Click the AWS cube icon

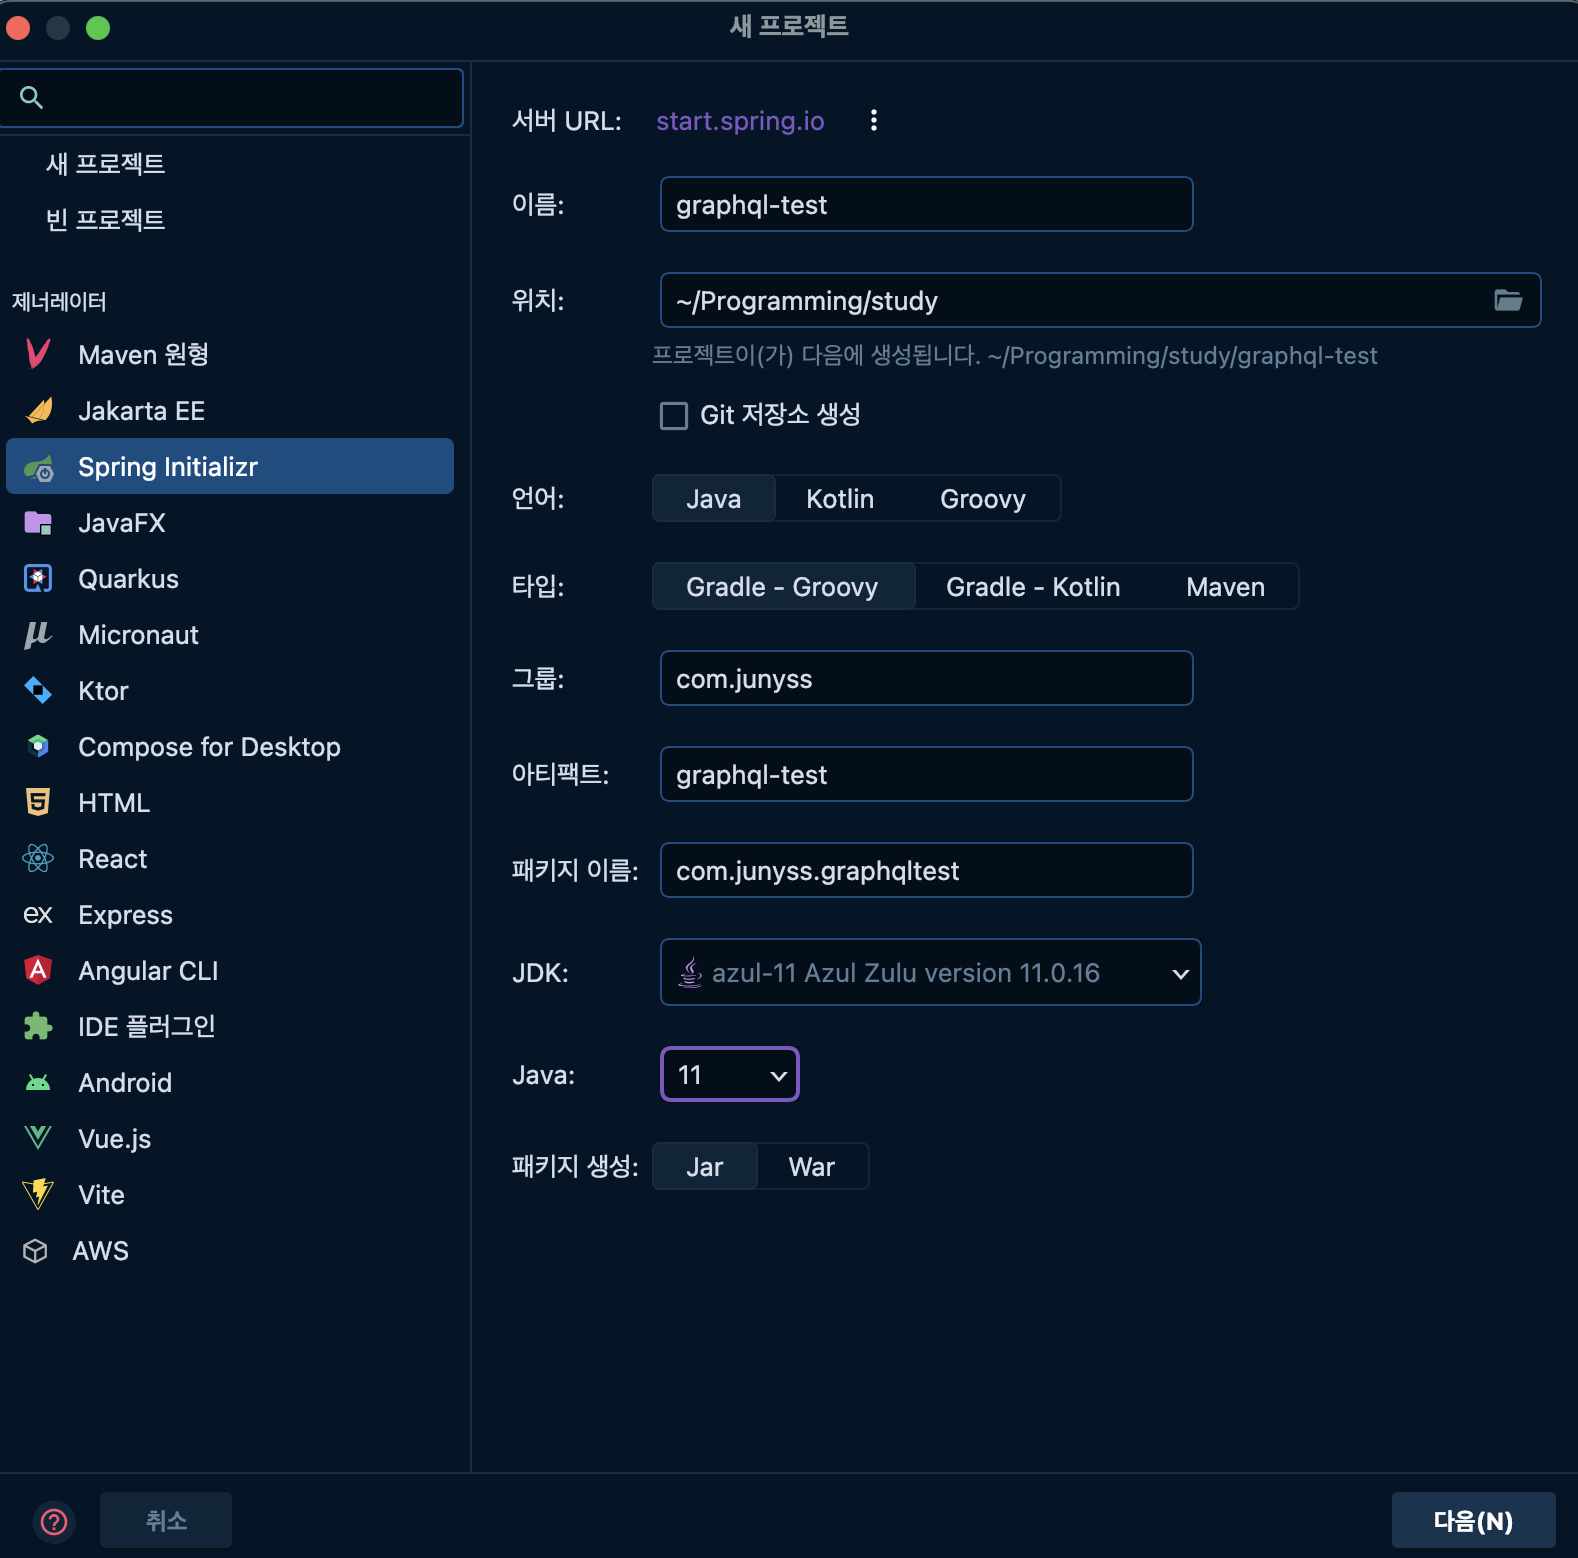click(36, 1250)
